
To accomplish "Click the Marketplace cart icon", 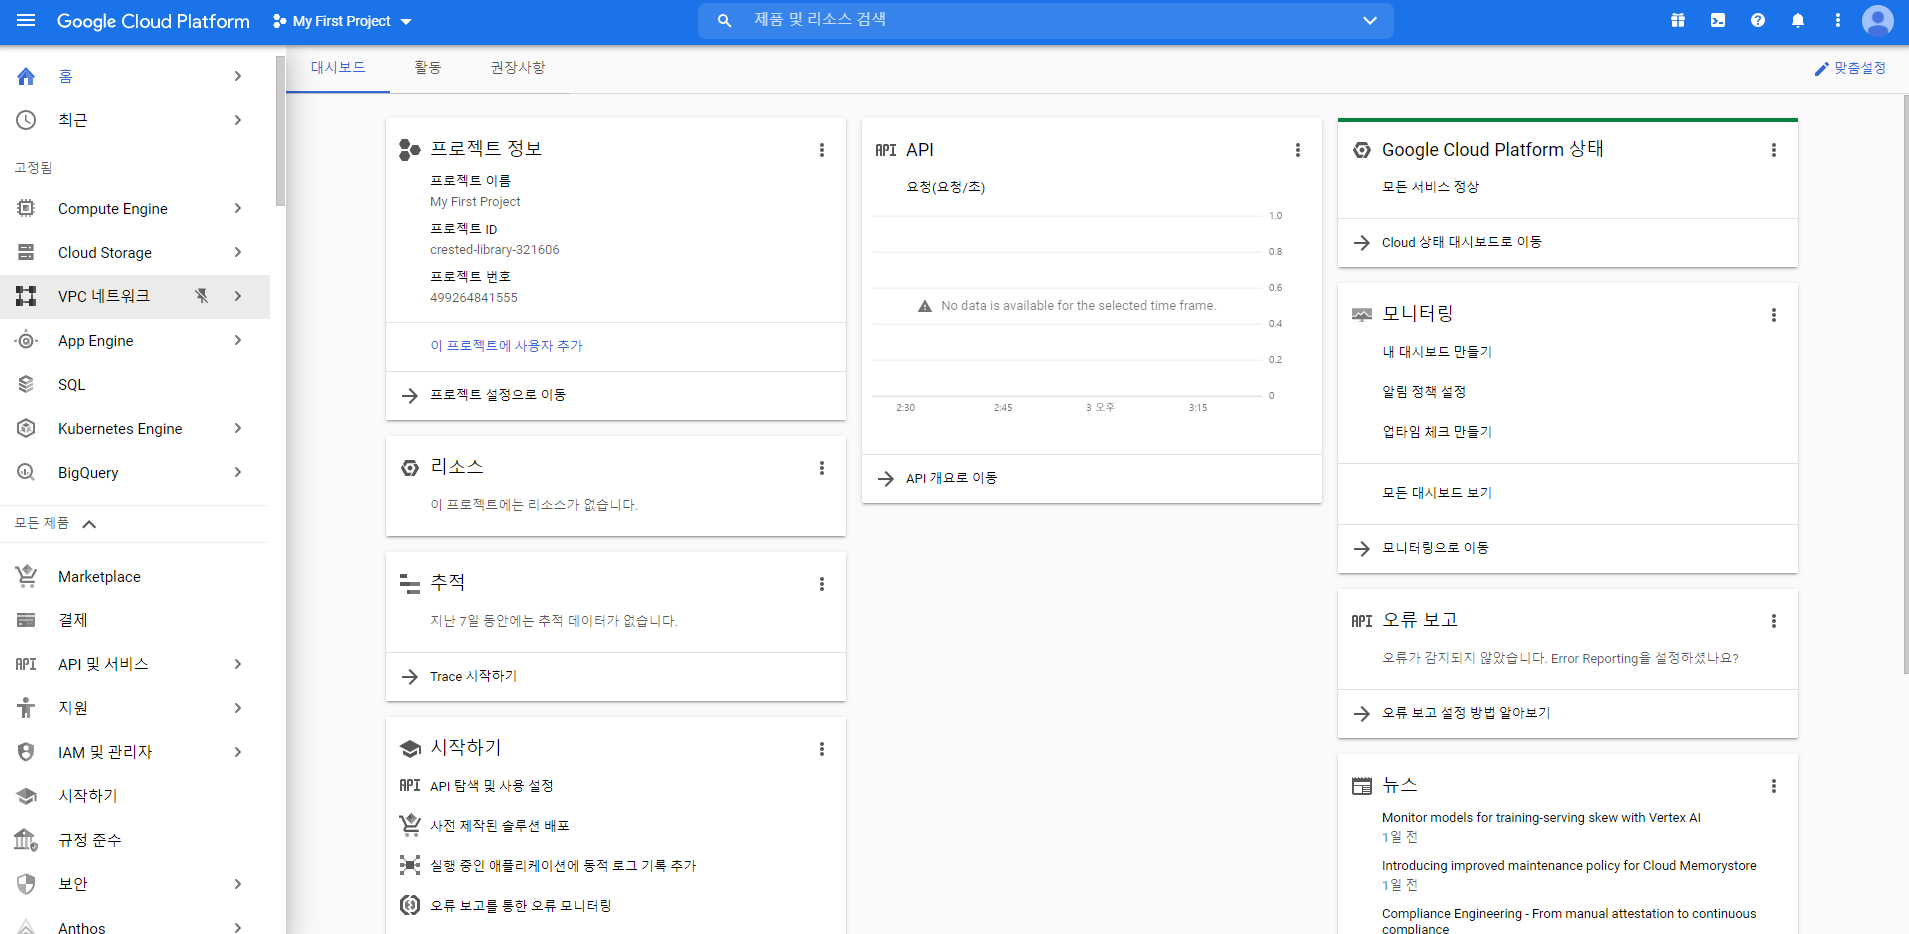I will coord(26,576).
